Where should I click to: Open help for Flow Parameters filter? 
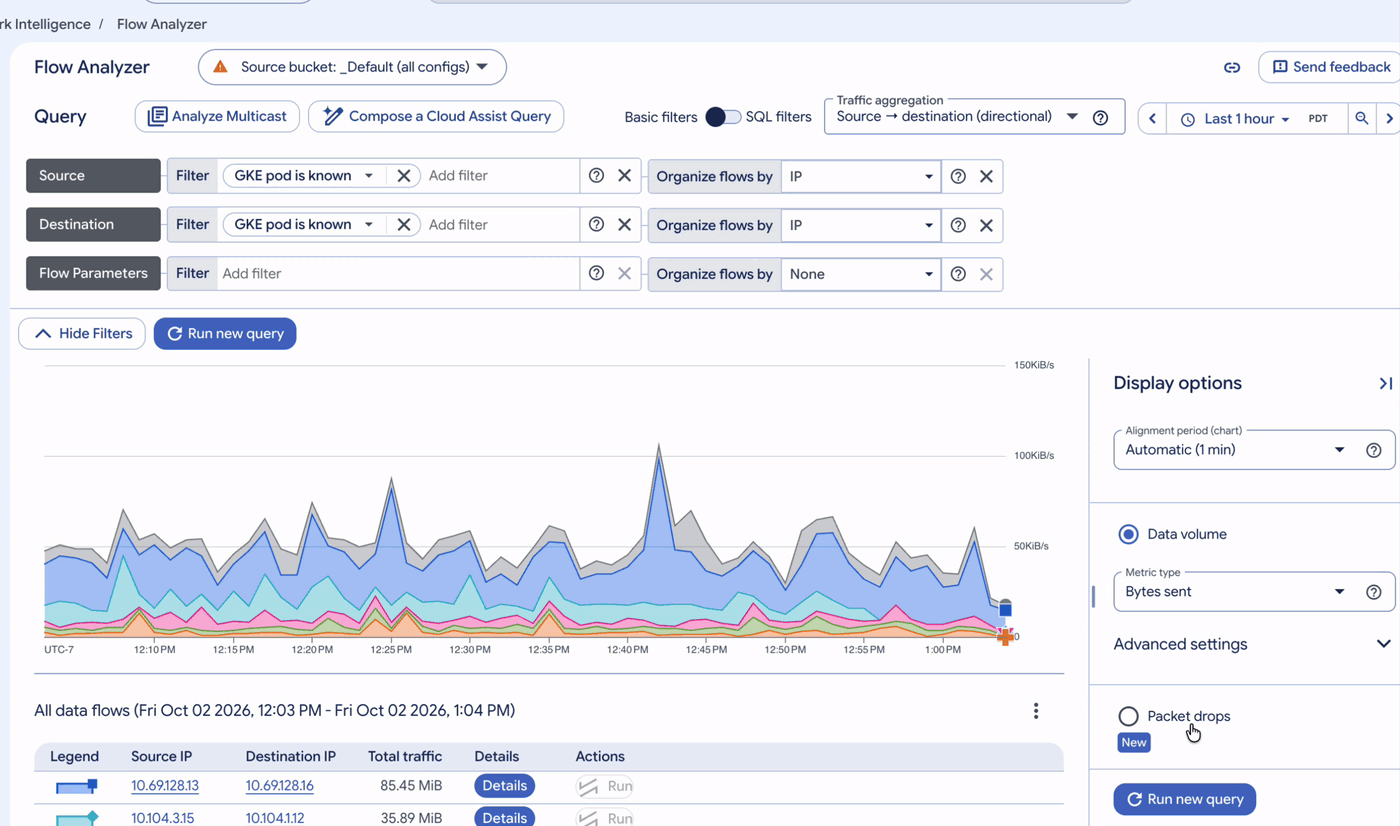596,274
